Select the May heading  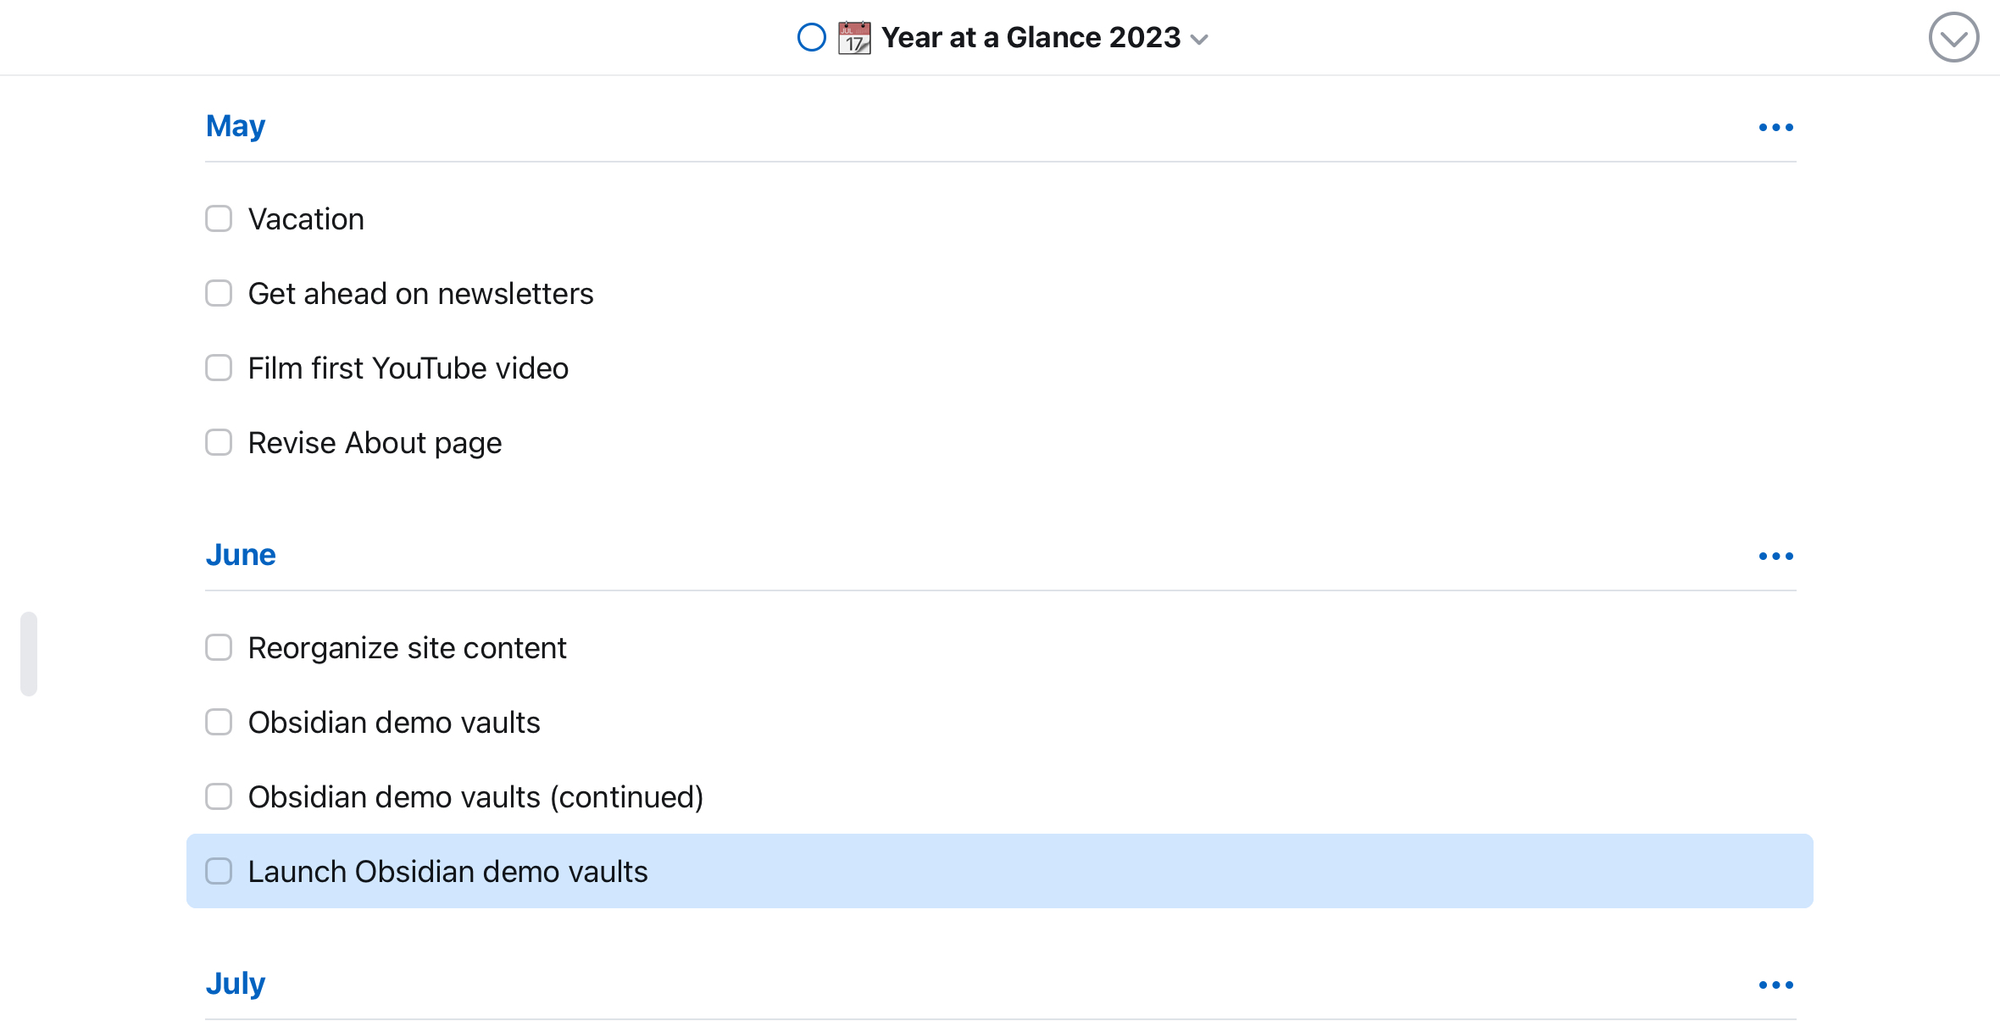[235, 126]
